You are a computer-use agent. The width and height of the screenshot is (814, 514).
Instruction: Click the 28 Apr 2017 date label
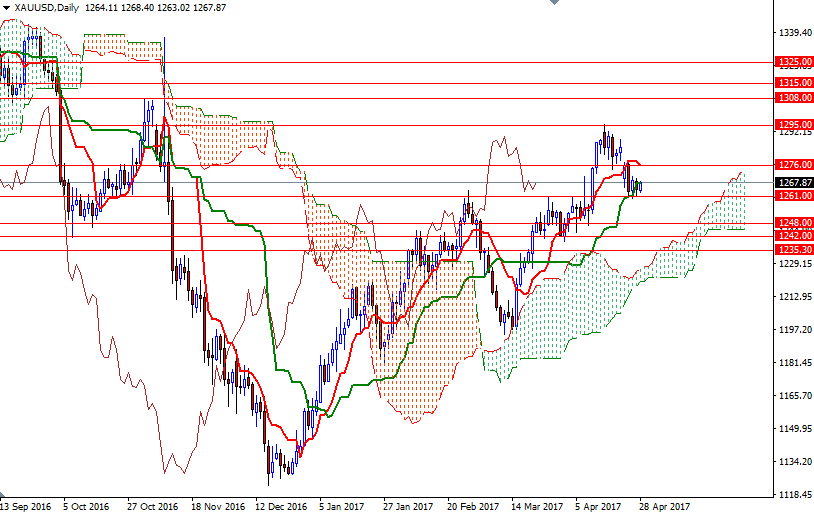[x=665, y=507]
